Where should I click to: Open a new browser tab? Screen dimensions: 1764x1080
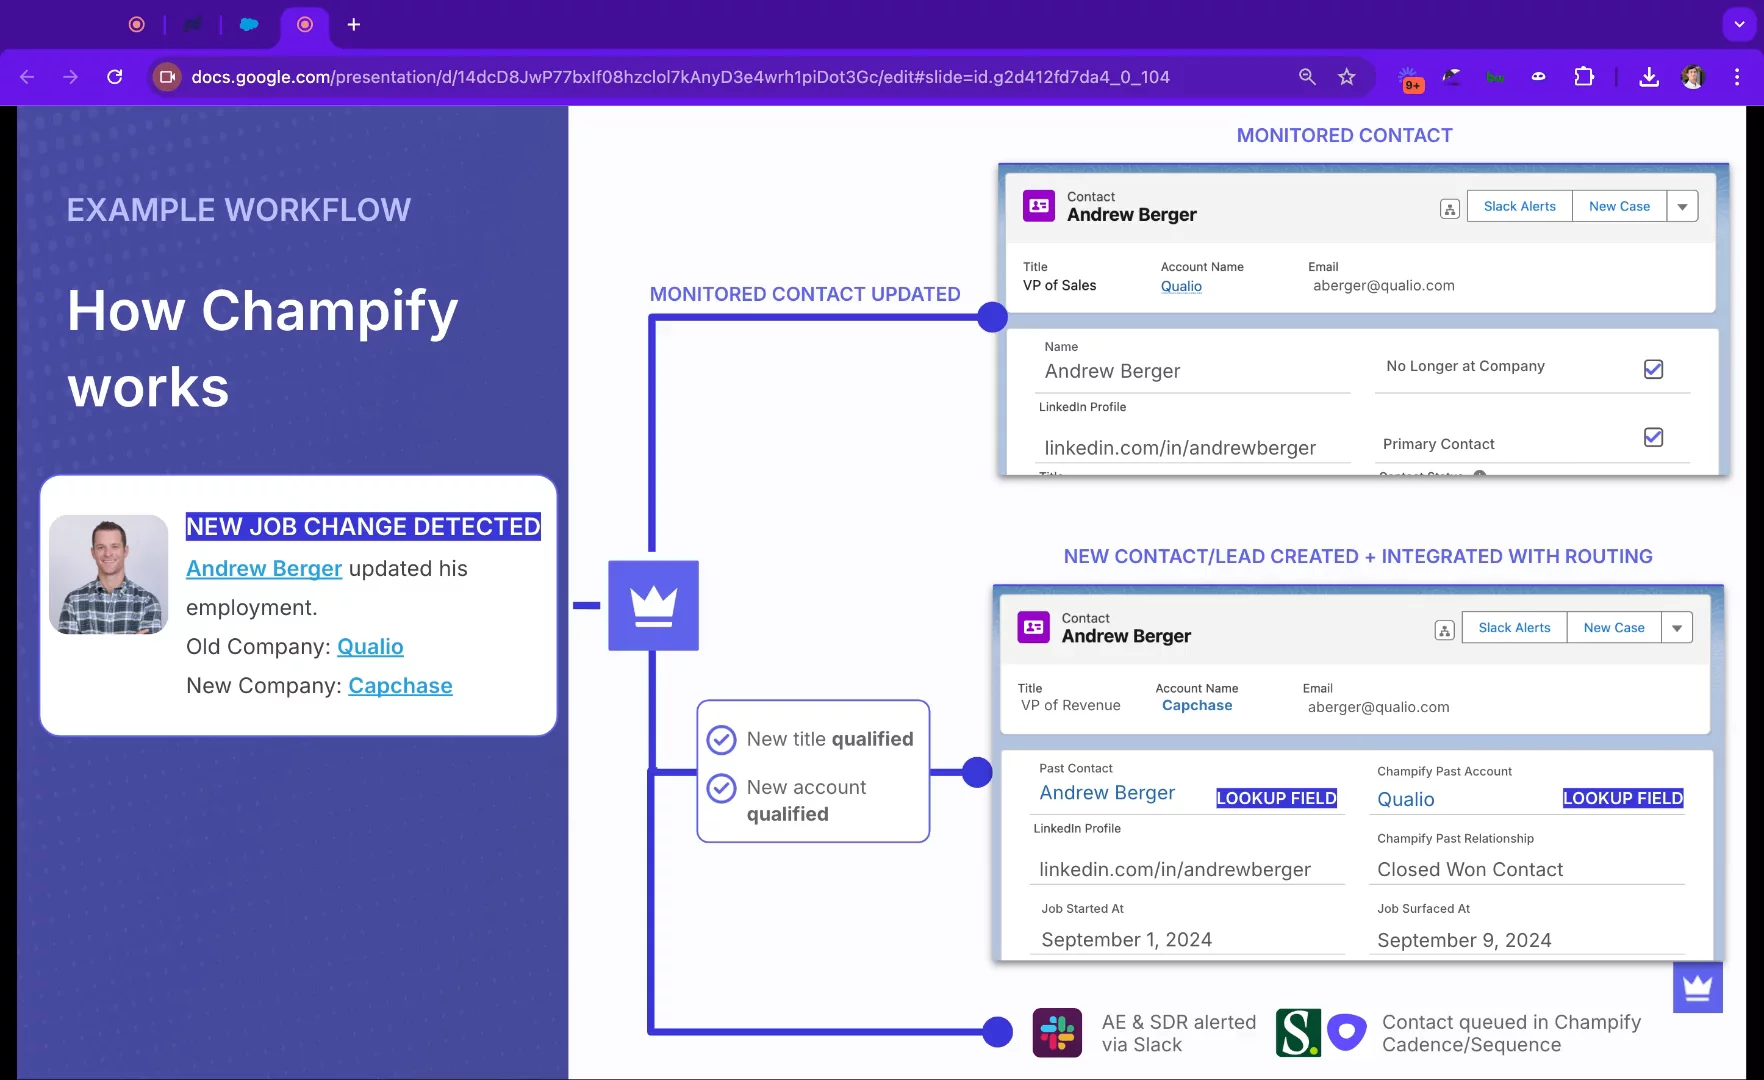point(354,24)
